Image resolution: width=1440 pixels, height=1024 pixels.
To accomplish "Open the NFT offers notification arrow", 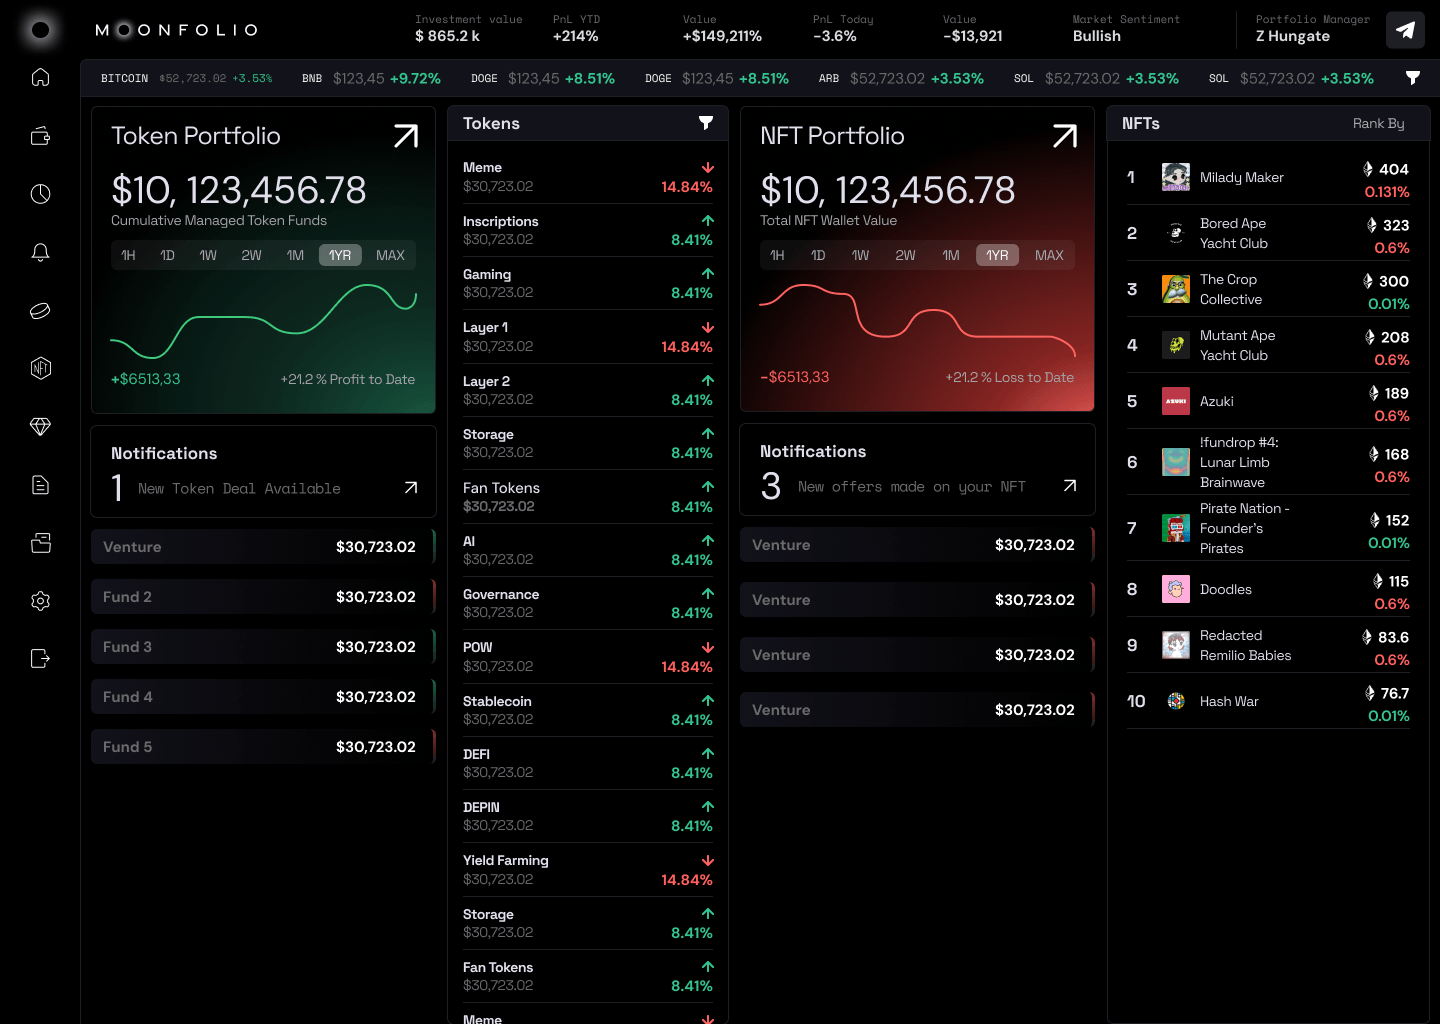I will [x=1070, y=486].
